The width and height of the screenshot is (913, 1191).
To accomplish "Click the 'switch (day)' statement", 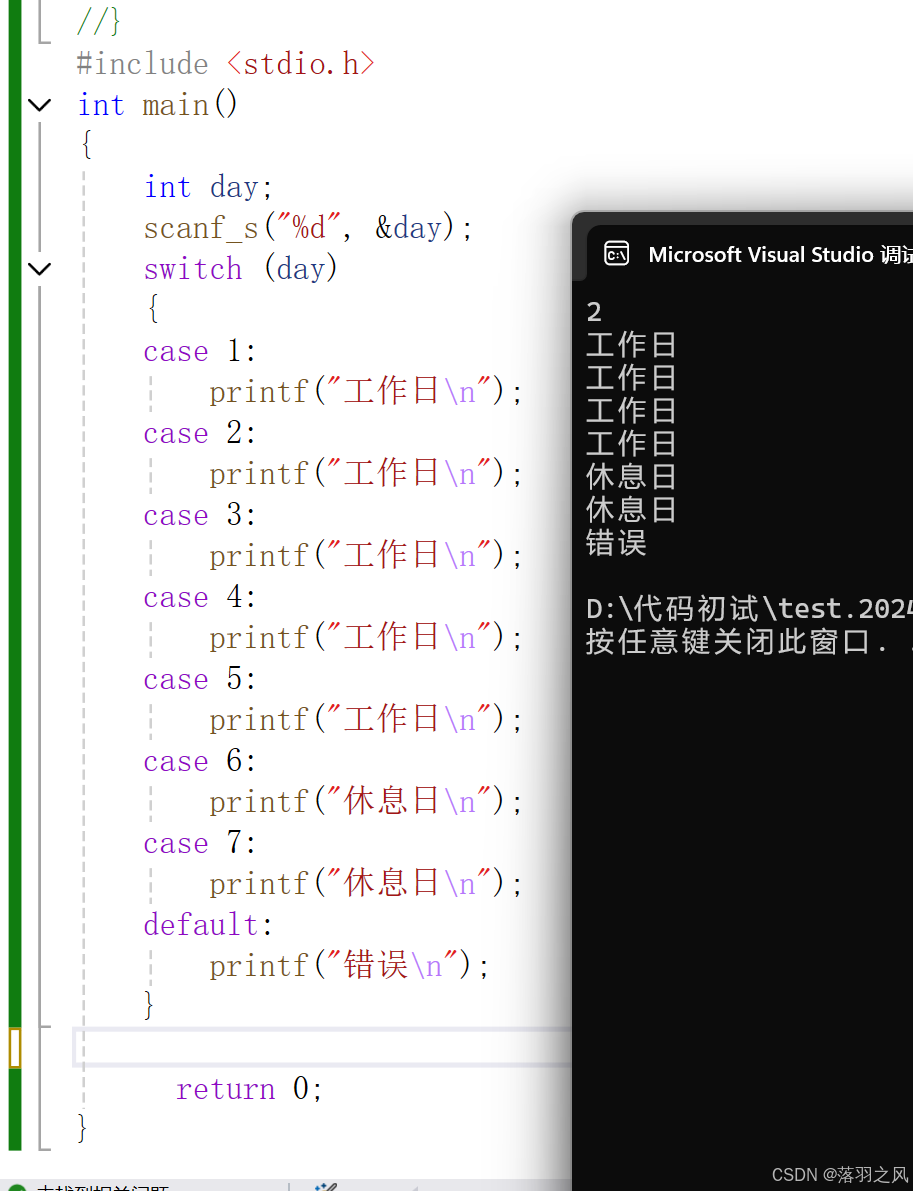I will click(241, 269).
